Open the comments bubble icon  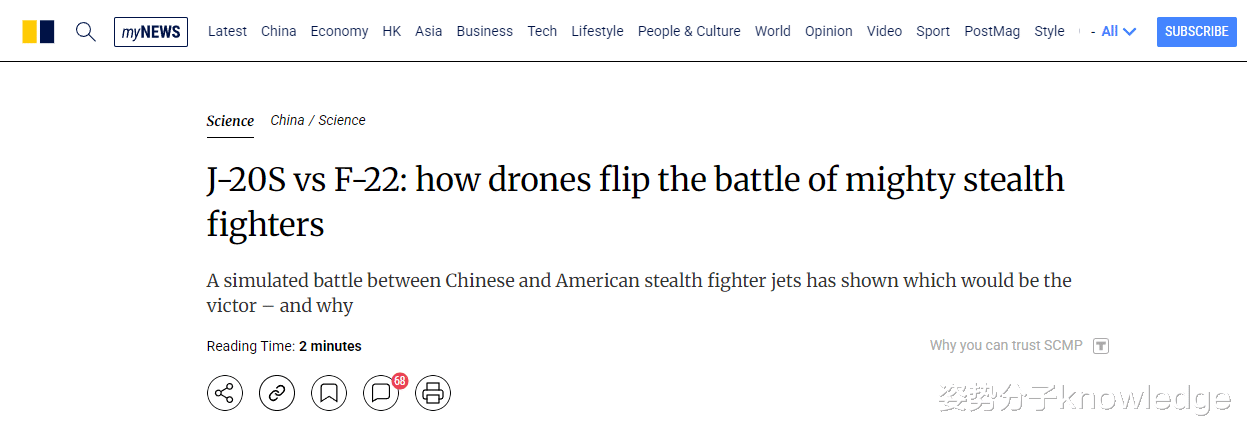[x=381, y=393]
